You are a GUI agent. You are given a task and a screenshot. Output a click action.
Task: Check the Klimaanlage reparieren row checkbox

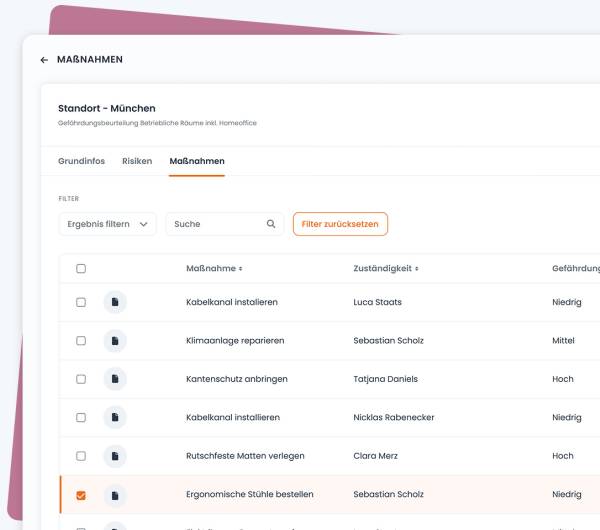coord(81,341)
